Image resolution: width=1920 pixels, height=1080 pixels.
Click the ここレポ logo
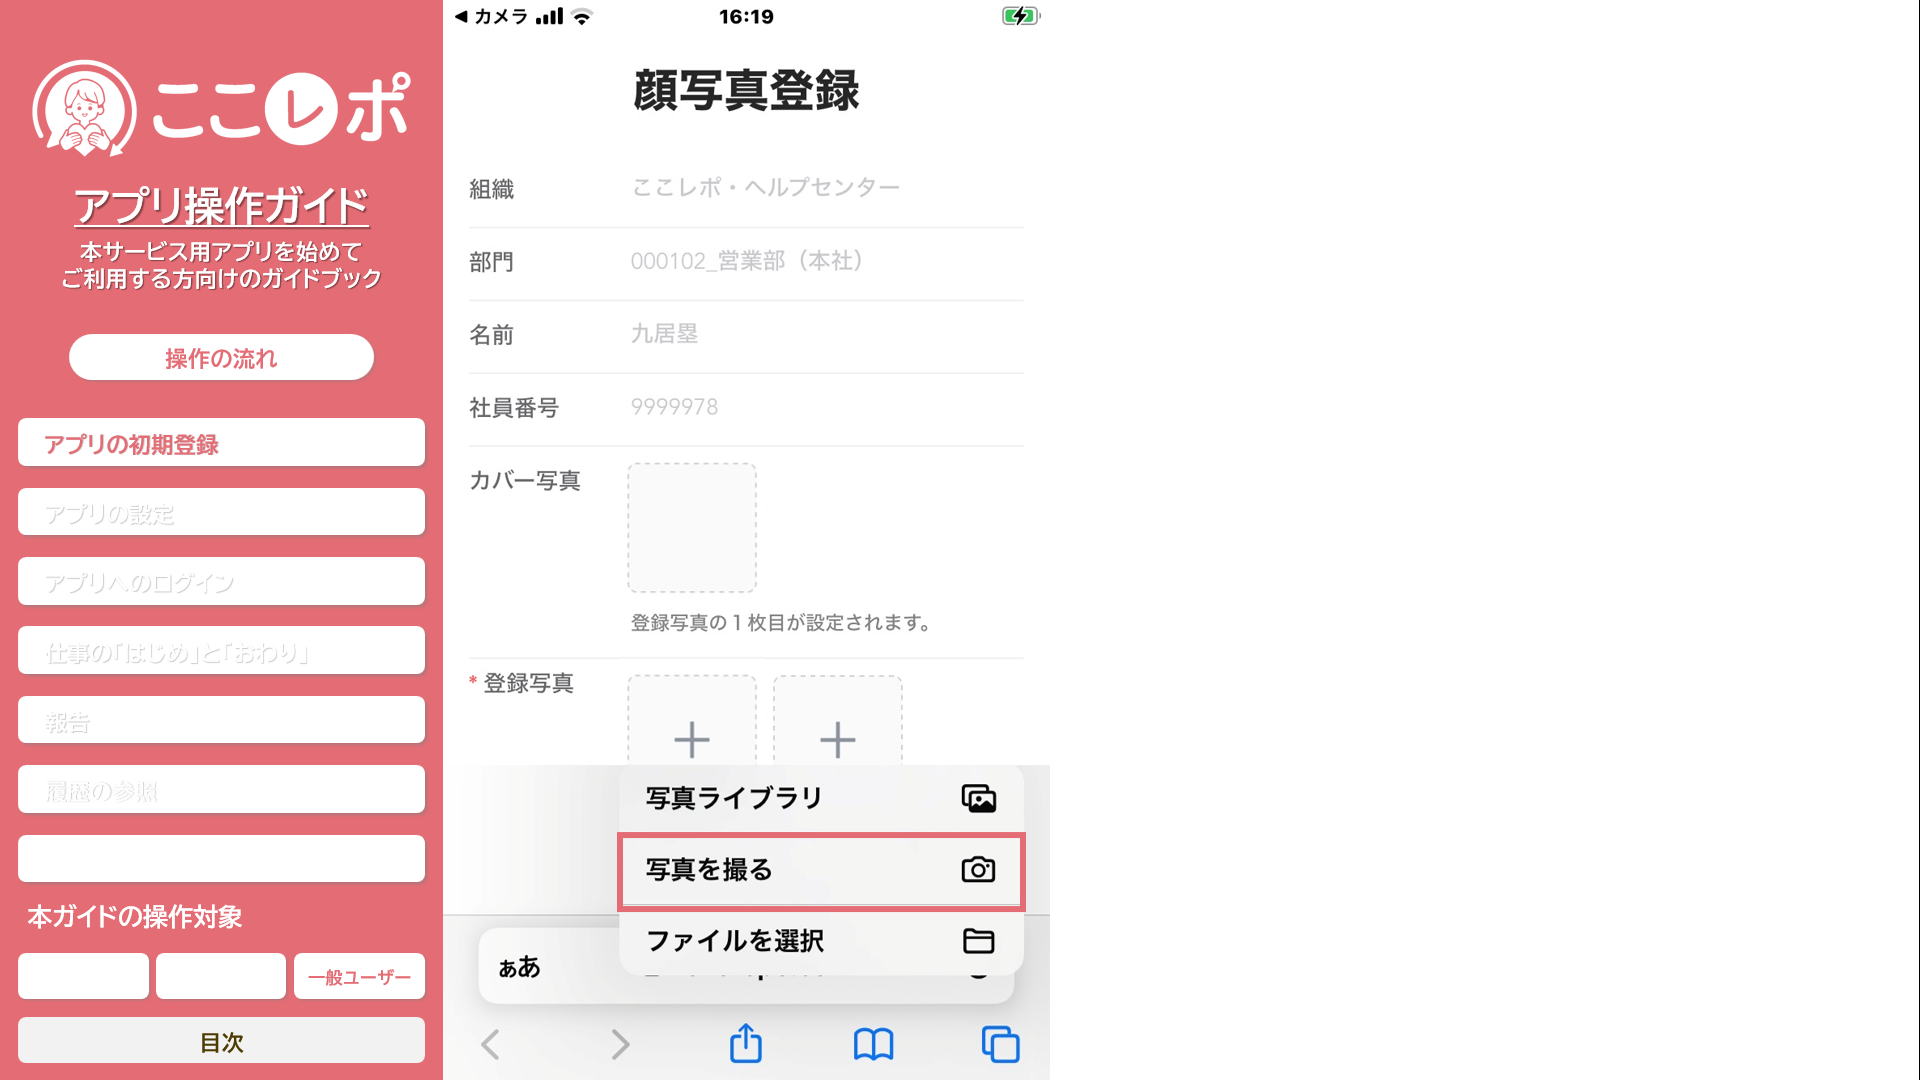pos(221,108)
